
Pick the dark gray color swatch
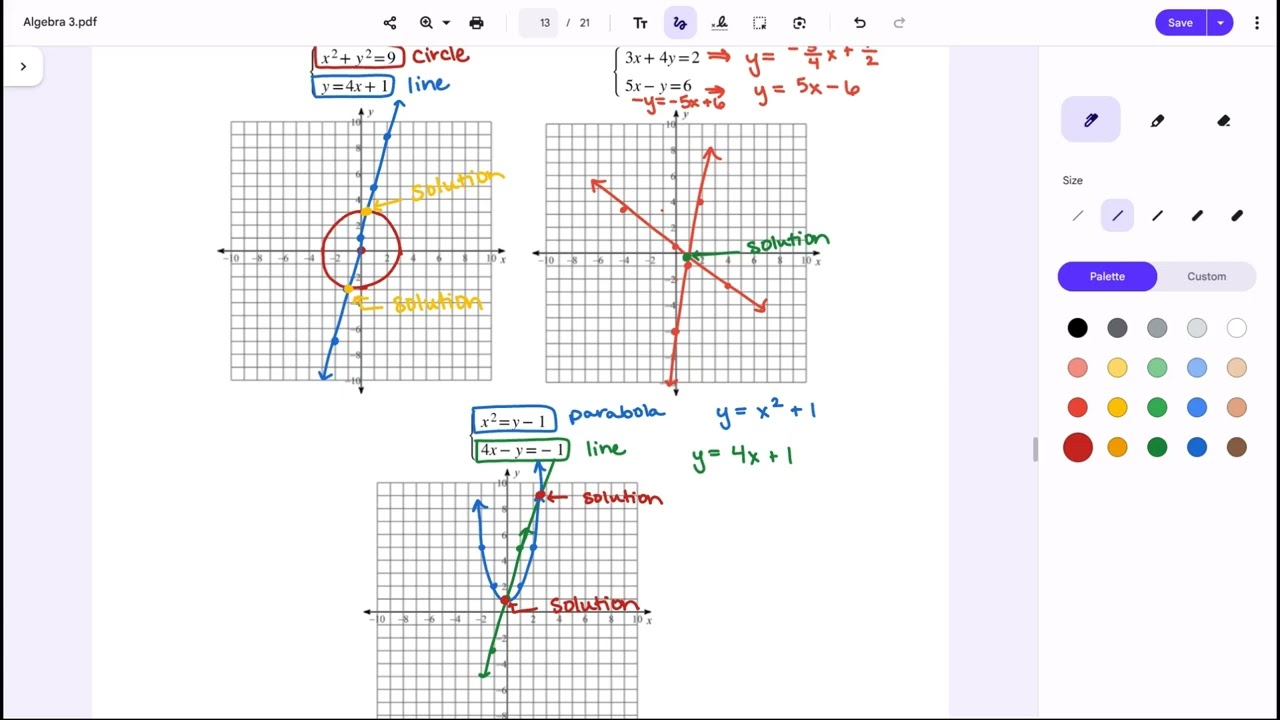point(1117,328)
